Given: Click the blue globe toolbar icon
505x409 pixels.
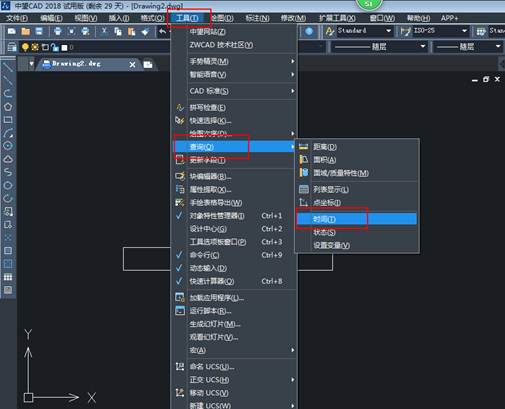Looking at the screenshot, I should [309, 31].
